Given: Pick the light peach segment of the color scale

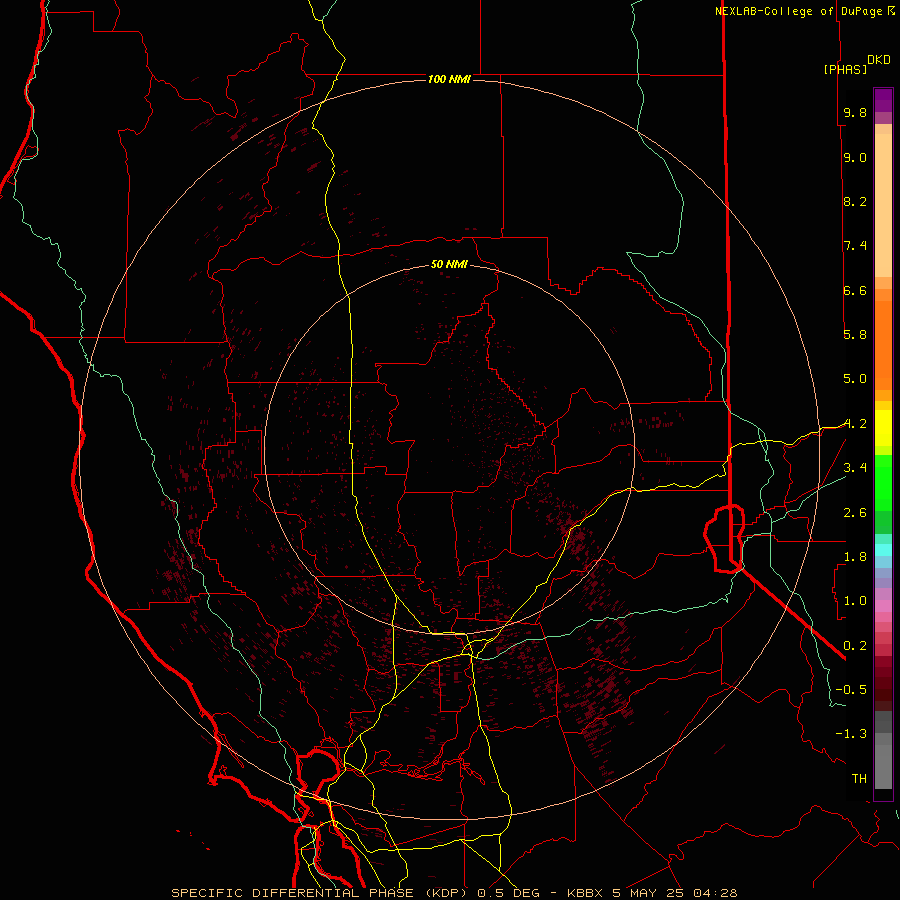Looking at the screenshot, I should [883, 205].
